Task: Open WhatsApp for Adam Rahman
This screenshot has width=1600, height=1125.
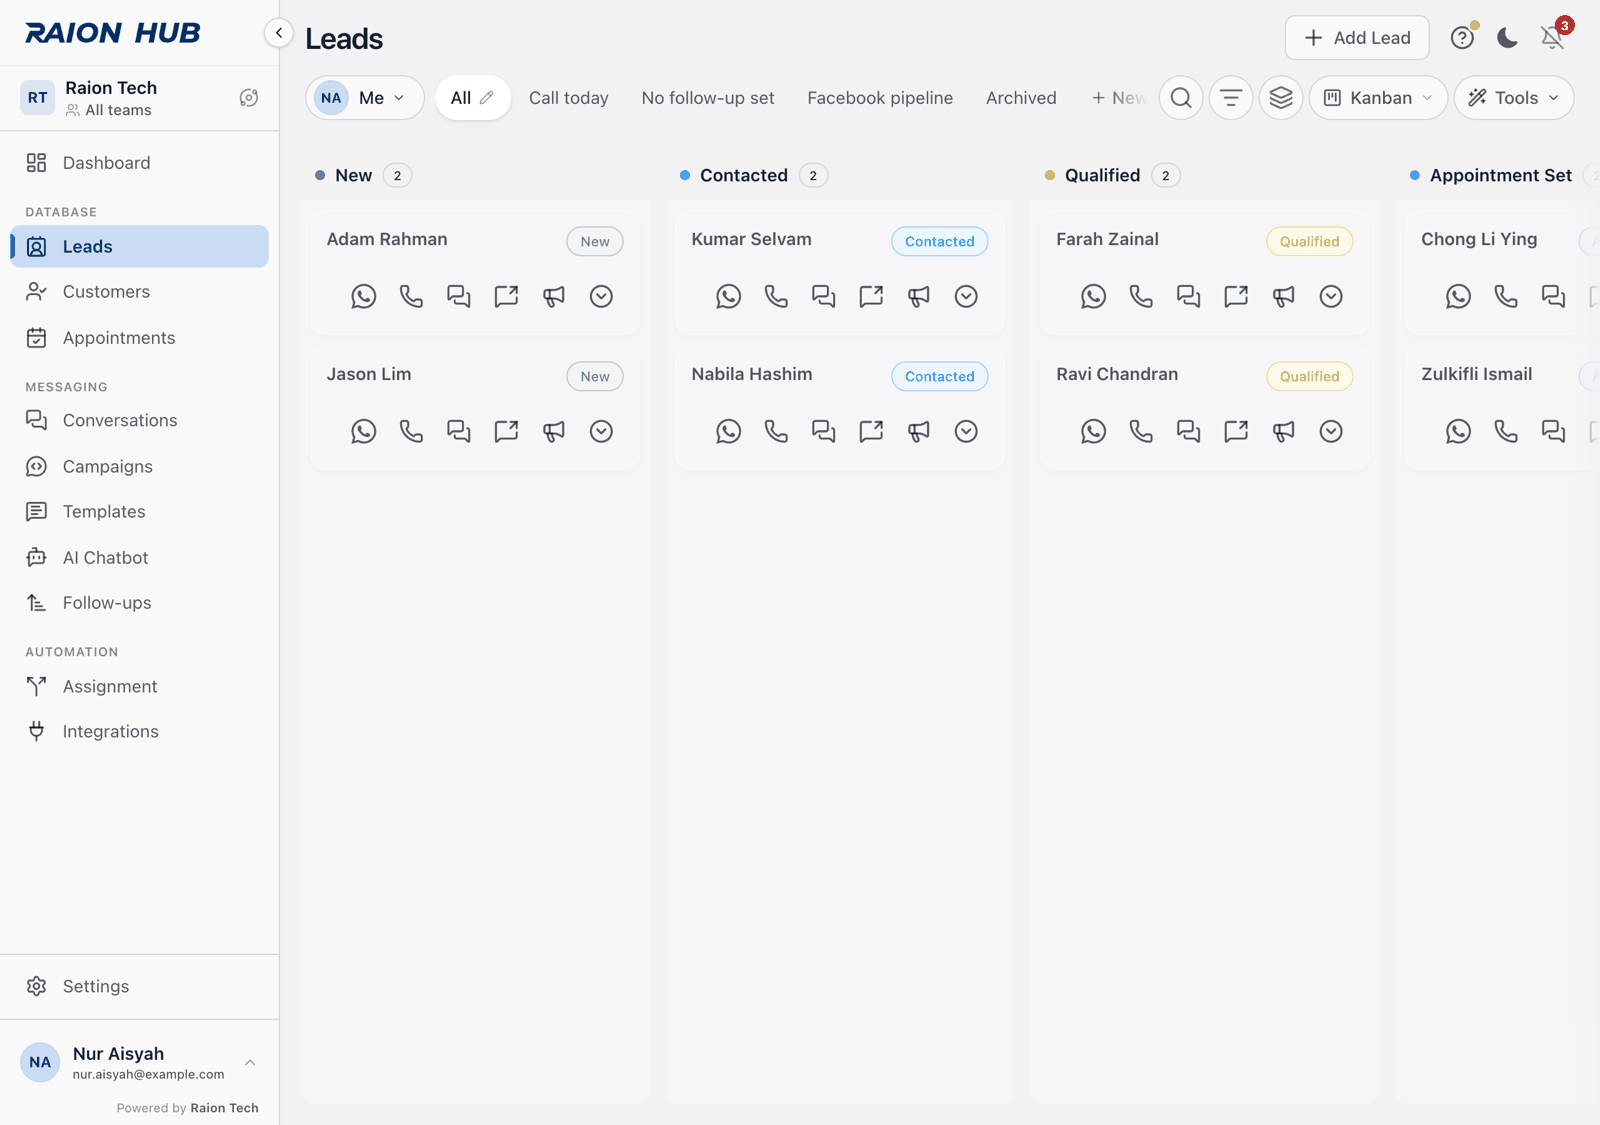Action: (364, 296)
